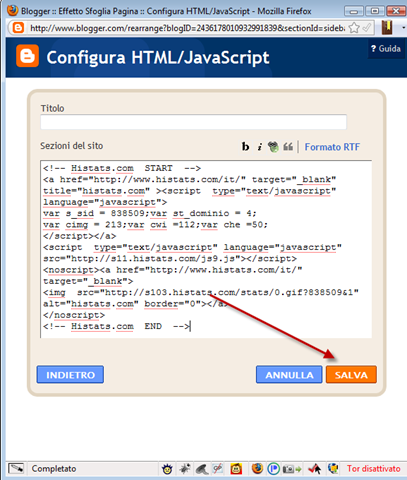
Task: Click the red checkmark cursor status icon
Action: click(315, 469)
